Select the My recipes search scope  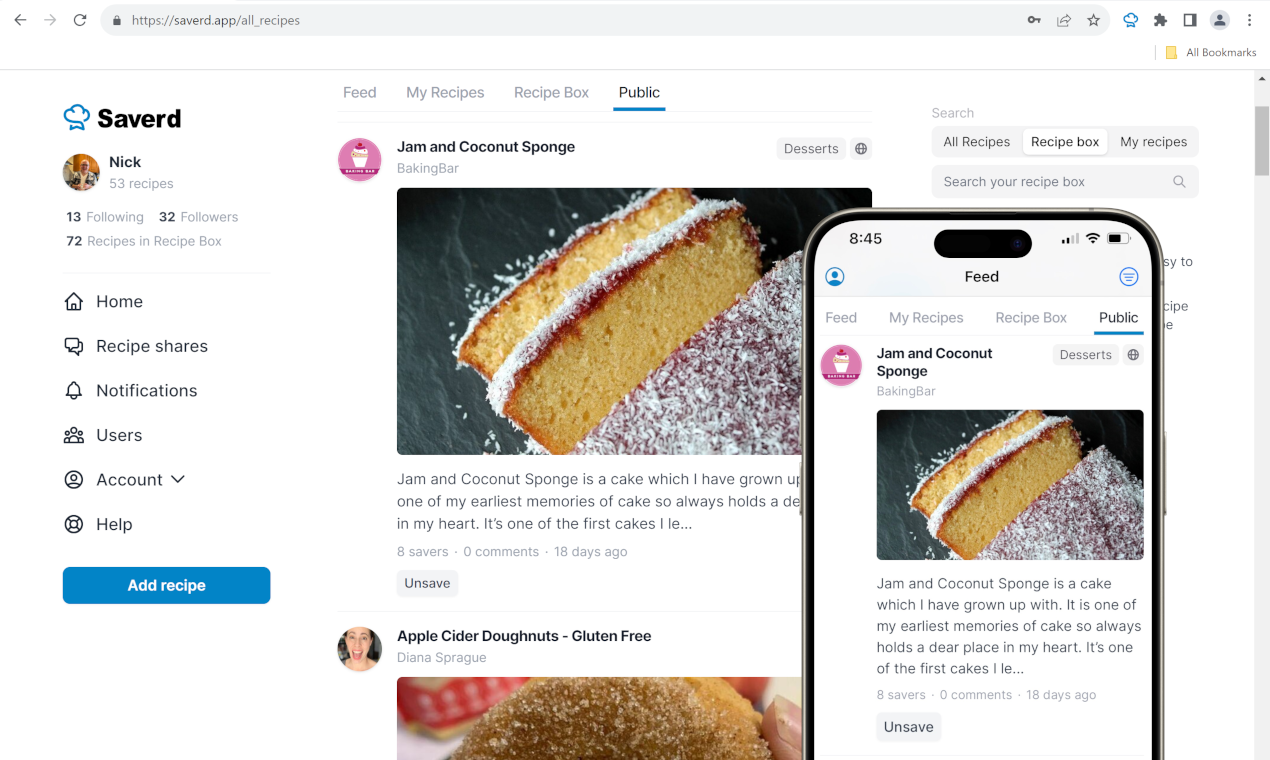[x=1154, y=142]
